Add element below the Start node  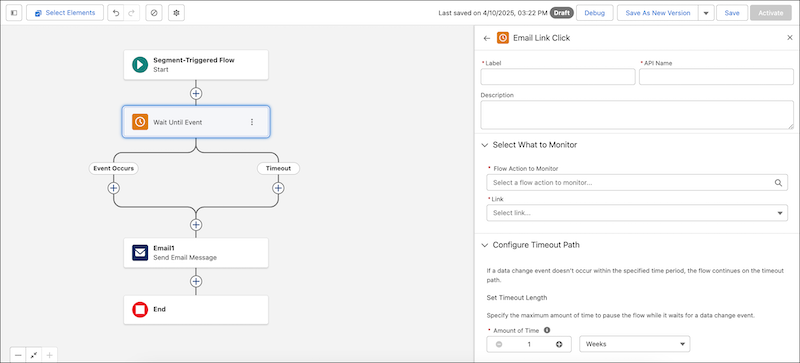click(x=196, y=93)
